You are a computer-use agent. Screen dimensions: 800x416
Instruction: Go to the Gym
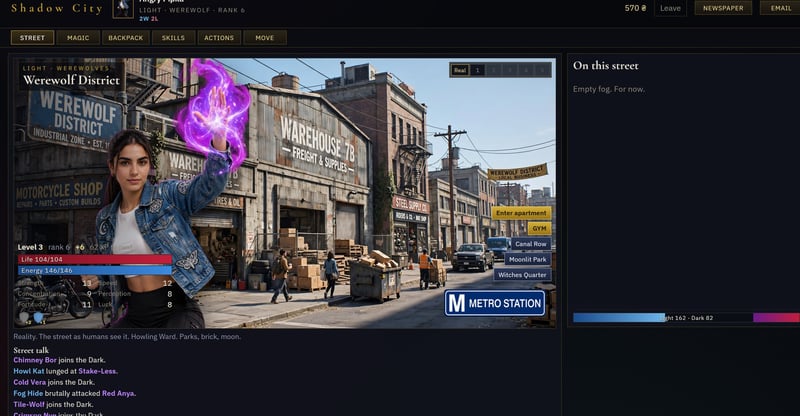[x=539, y=228]
